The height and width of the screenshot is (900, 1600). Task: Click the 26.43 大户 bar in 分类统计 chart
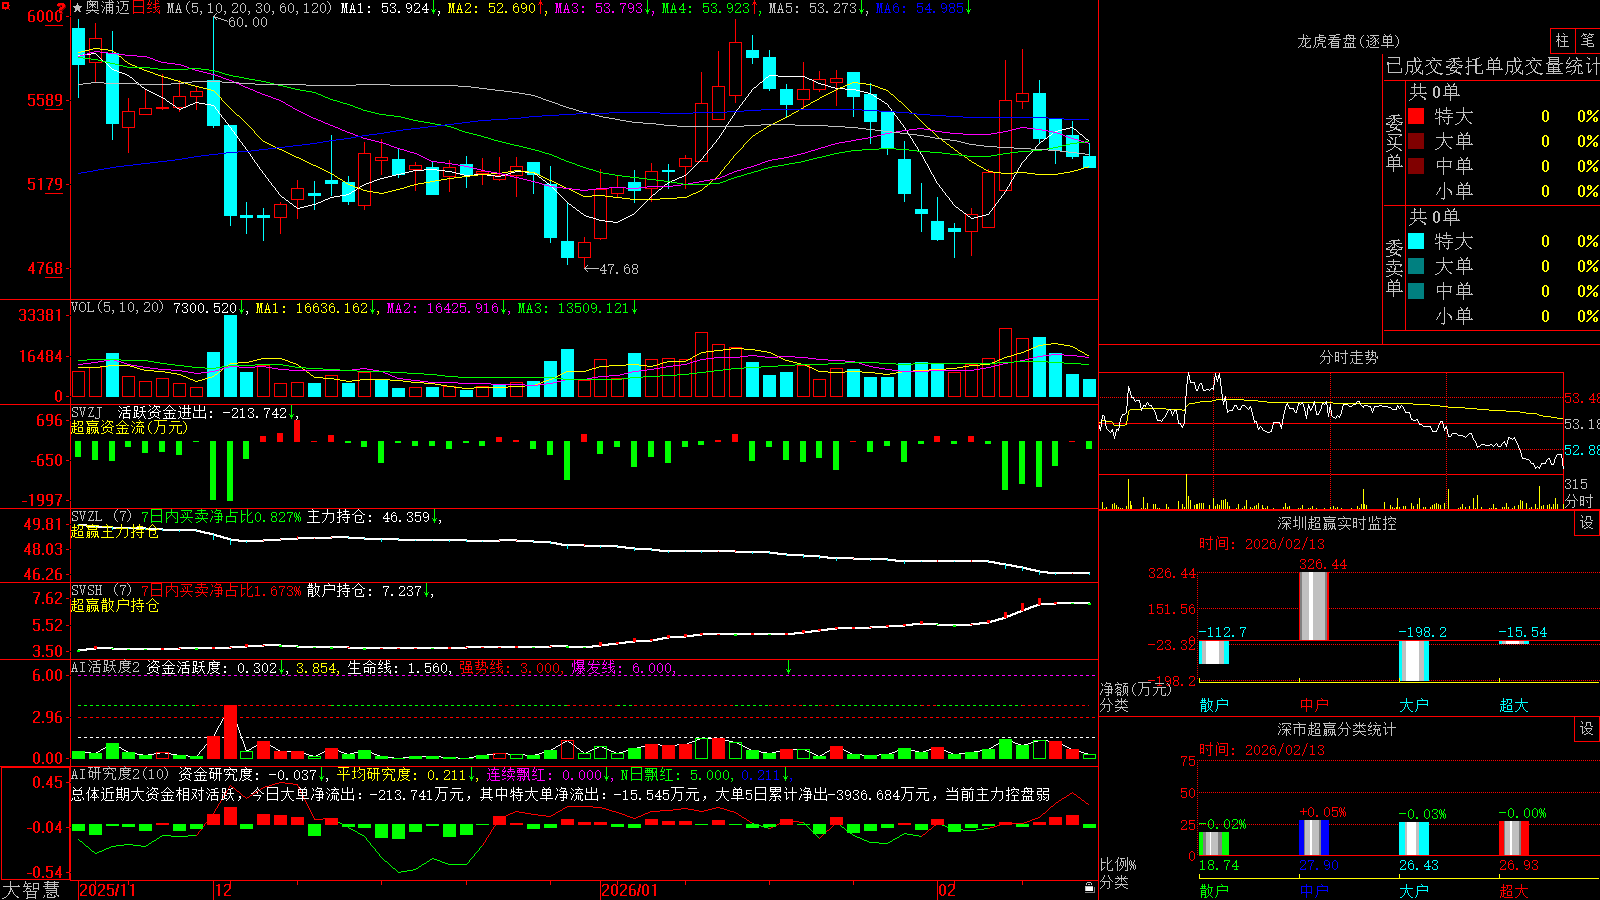tap(1414, 839)
